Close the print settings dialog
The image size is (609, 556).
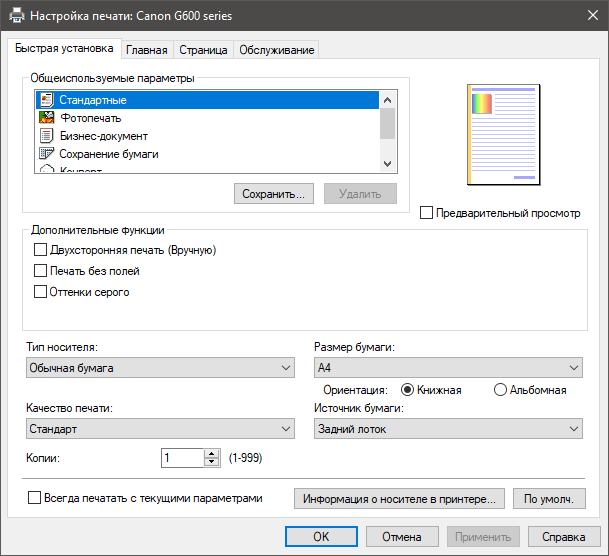[x=593, y=16]
